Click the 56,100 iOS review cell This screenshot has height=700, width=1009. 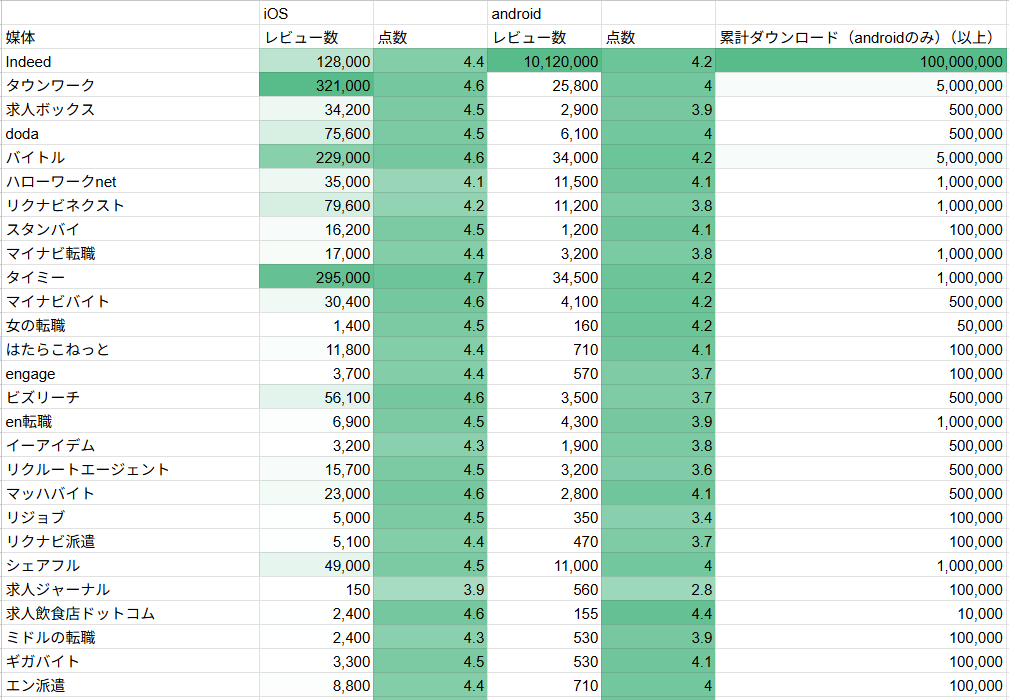(x=316, y=398)
